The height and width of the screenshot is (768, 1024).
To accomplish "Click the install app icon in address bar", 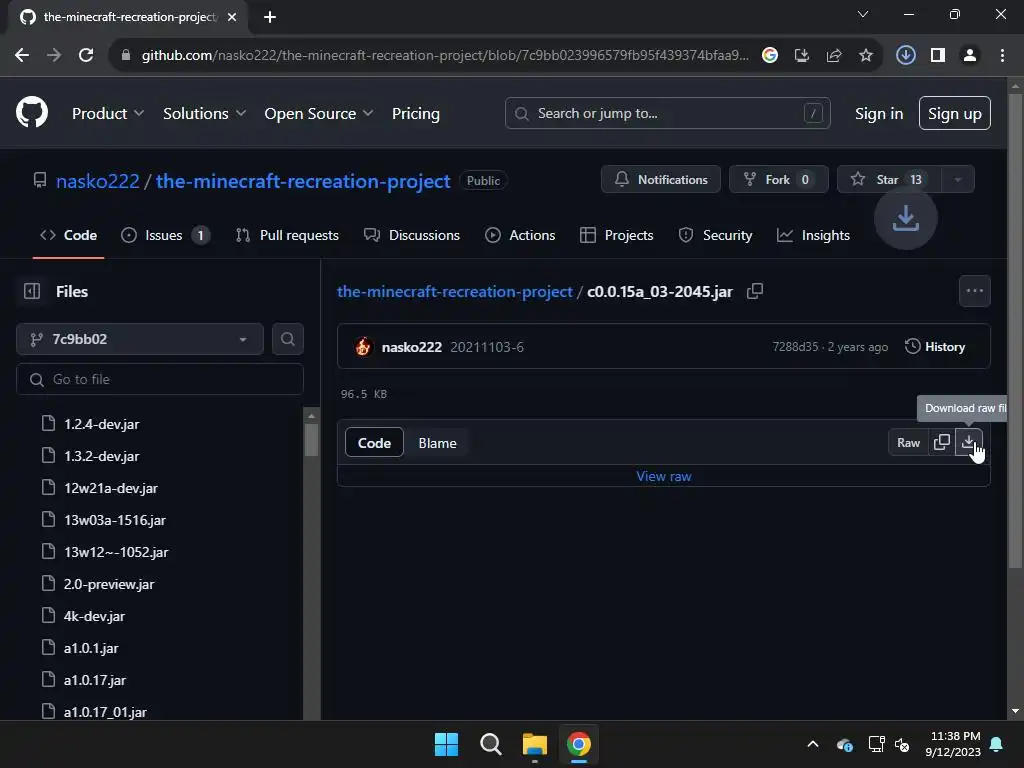I will tap(802, 55).
